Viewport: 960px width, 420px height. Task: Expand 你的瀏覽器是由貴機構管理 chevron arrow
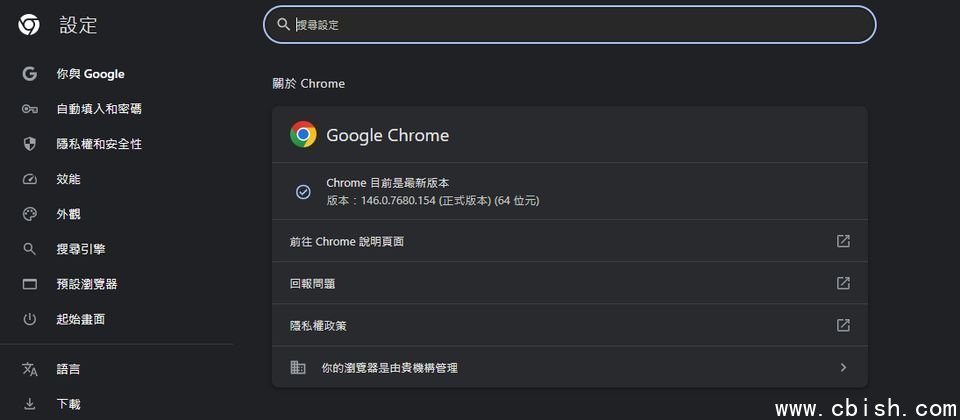click(x=843, y=368)
